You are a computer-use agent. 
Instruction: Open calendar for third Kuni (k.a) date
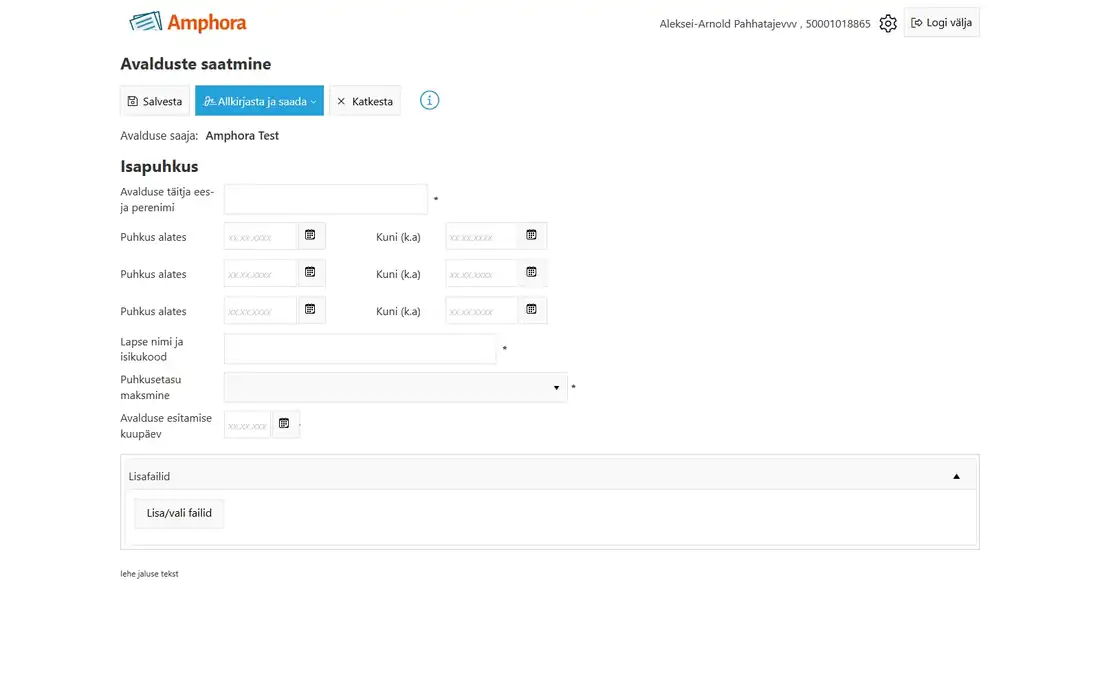(x=532, y=310)
